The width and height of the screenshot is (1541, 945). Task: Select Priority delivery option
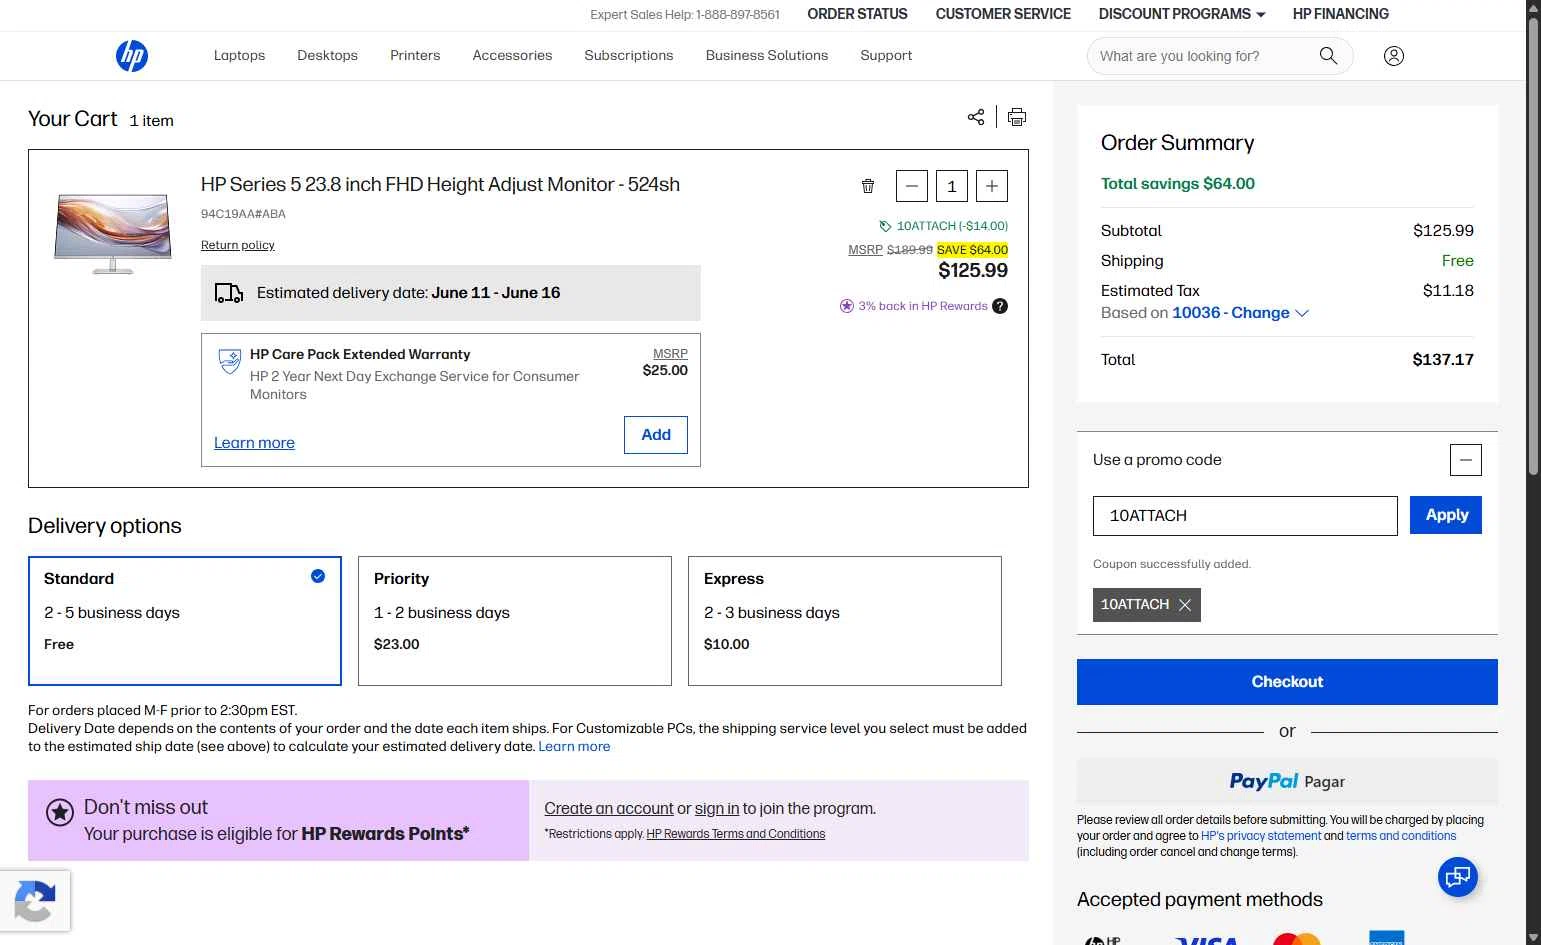(x=515, y=621)
